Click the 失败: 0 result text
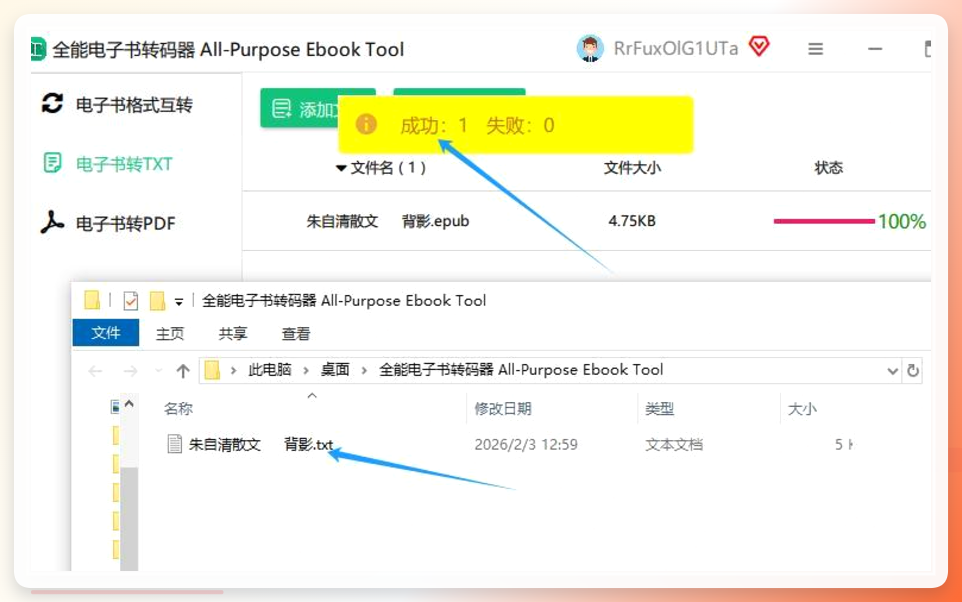962x602 pixels. pyautogui.click(x=520, y=126)
